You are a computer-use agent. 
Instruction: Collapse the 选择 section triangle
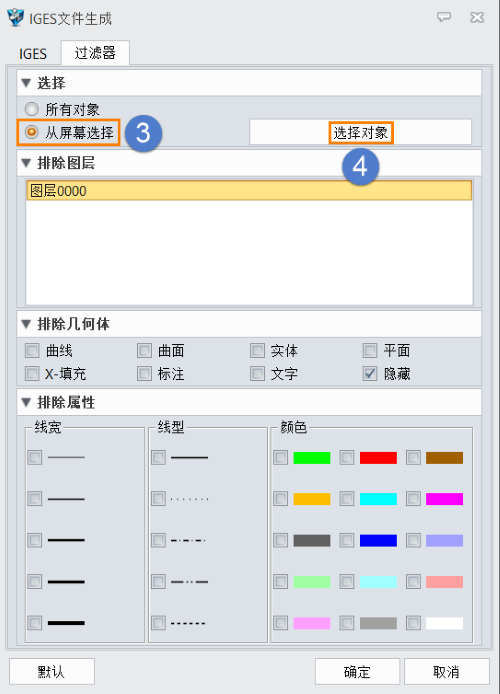point(26,83)
